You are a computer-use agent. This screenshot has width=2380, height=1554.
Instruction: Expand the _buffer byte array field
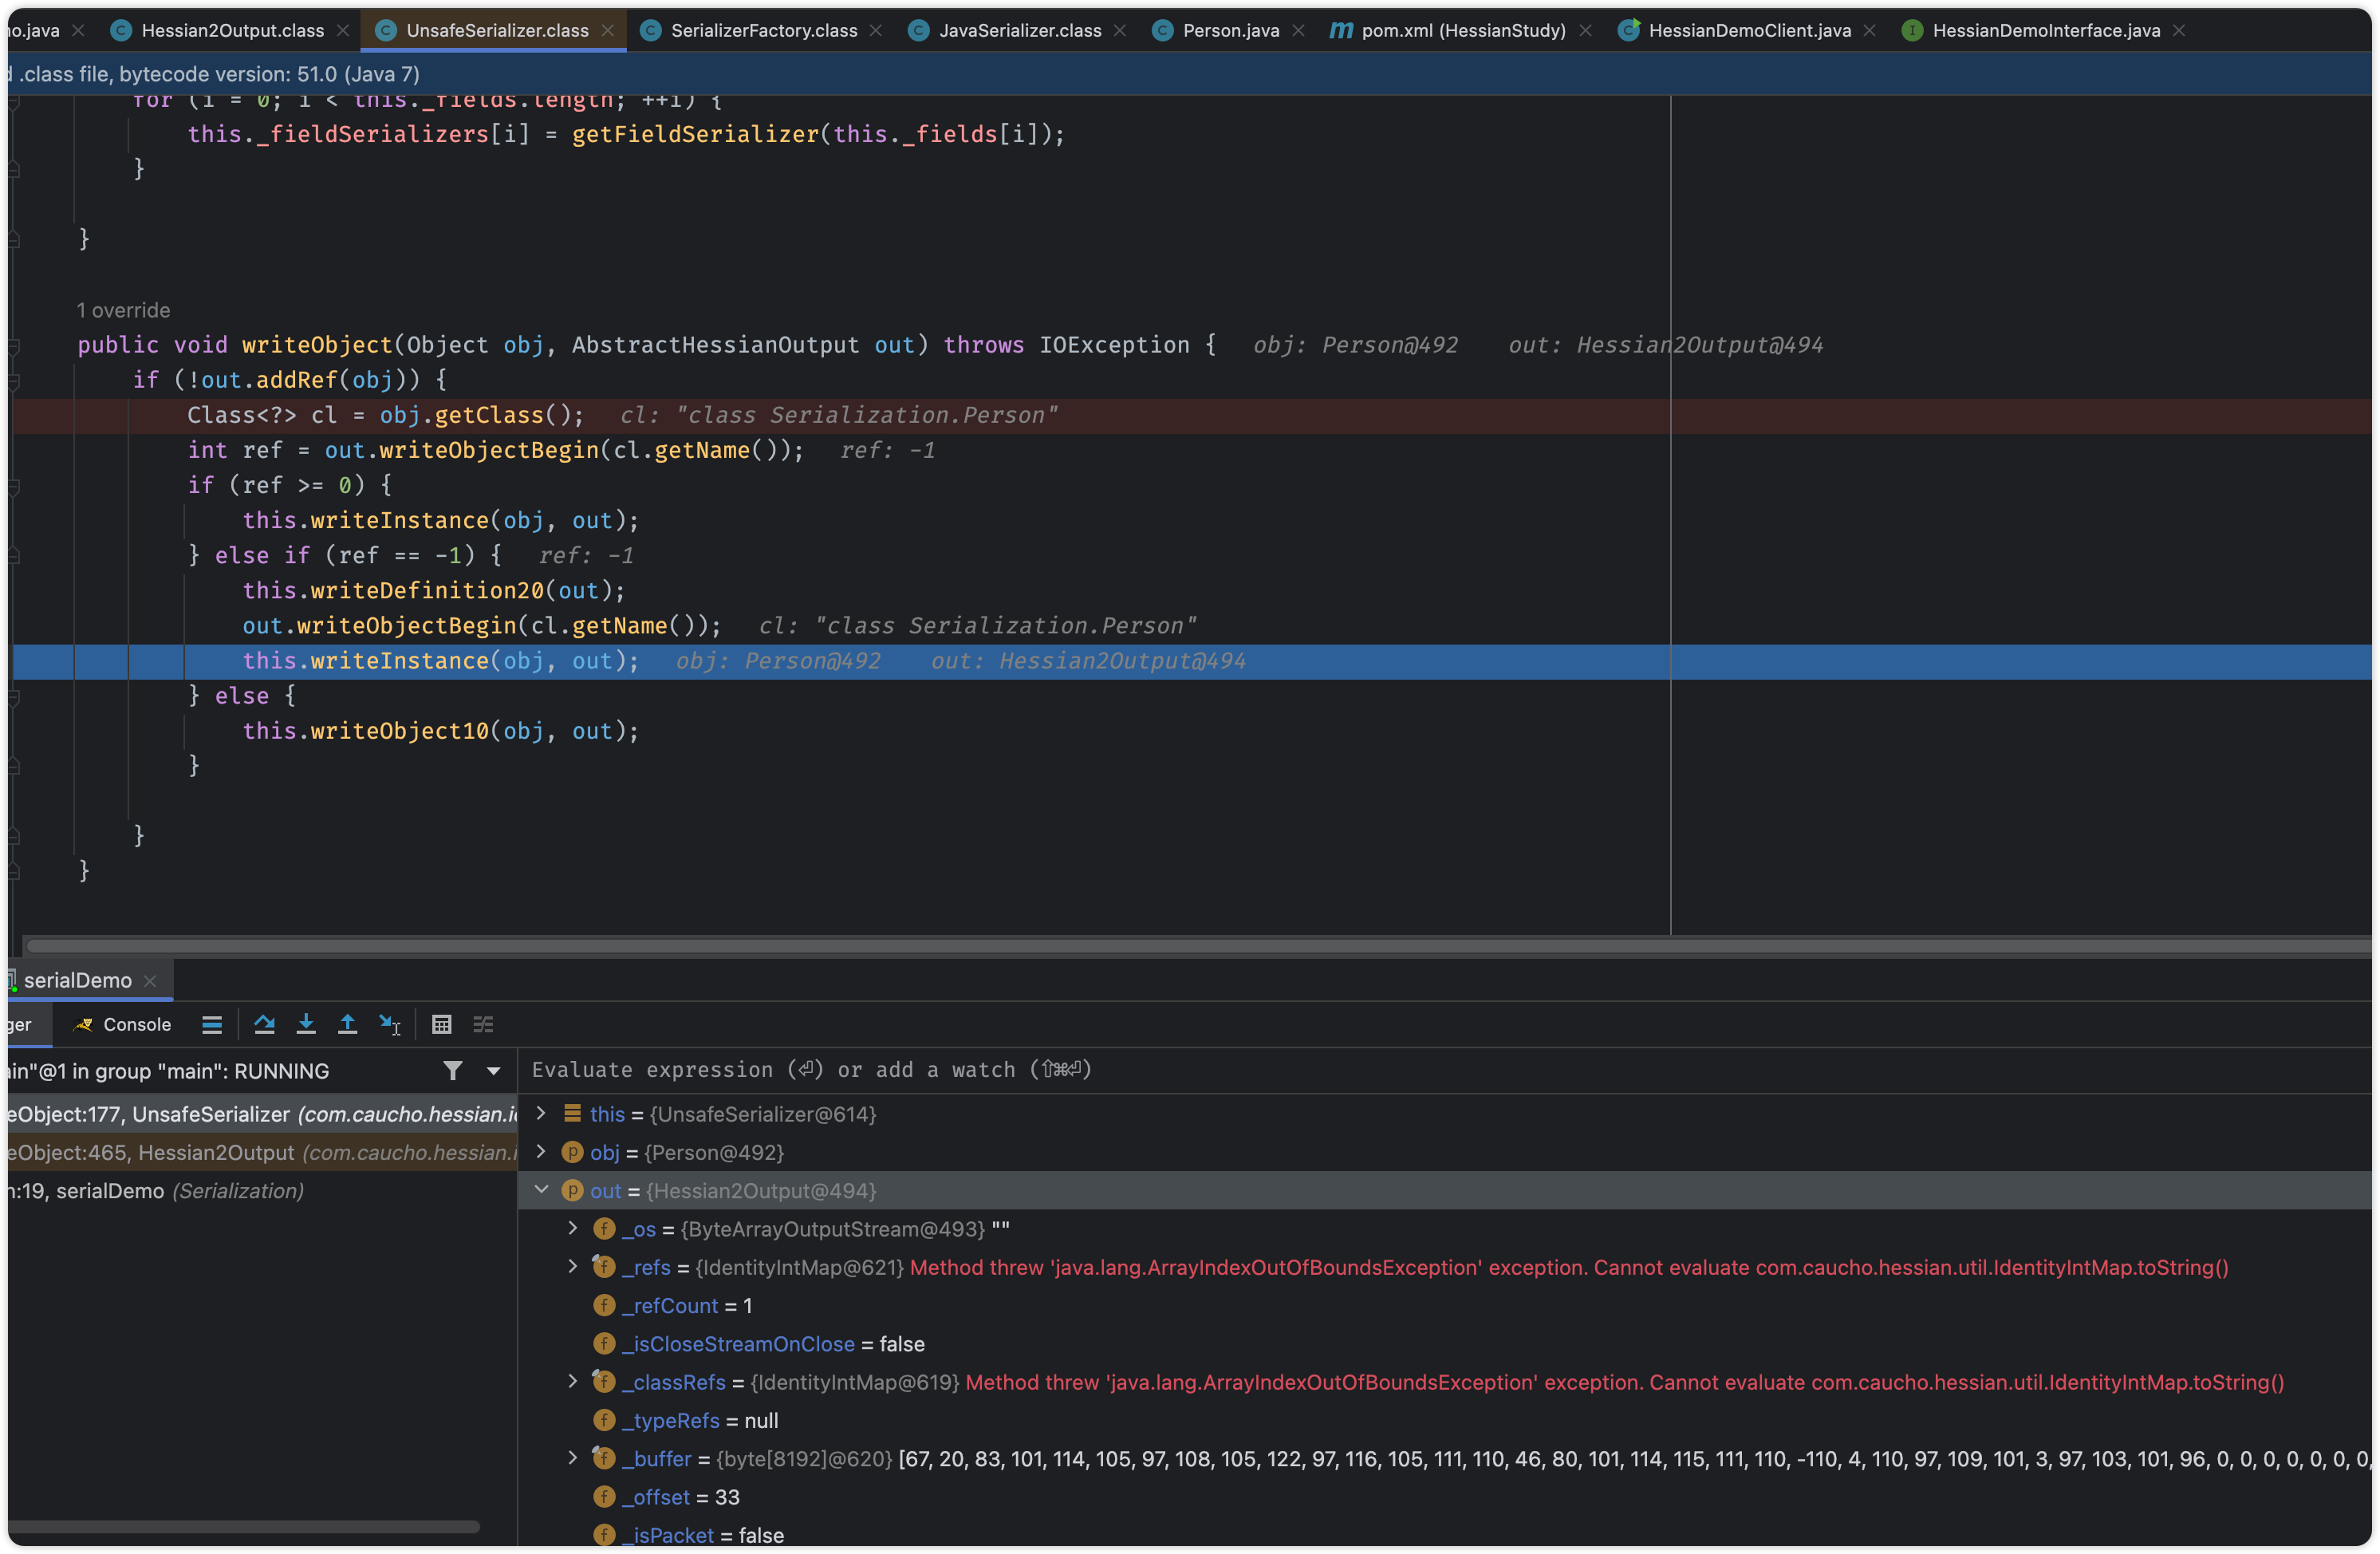572,1458
